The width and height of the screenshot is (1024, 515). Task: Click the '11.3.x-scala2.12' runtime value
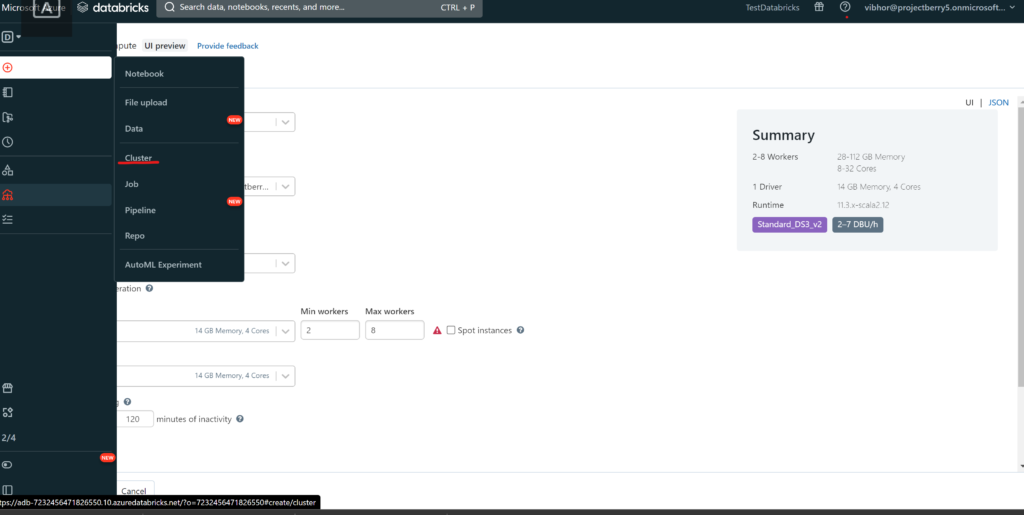[x=863, y=204]
